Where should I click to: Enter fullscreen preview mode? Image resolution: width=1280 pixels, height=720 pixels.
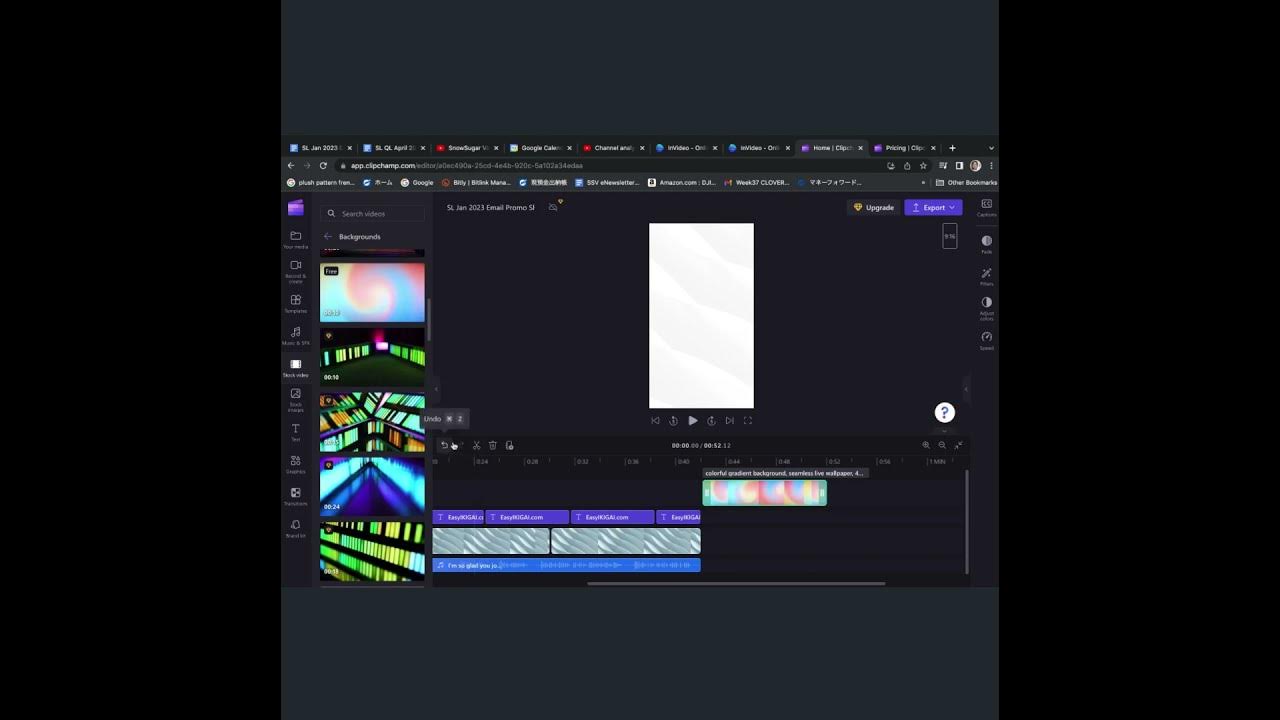(747, 421)
